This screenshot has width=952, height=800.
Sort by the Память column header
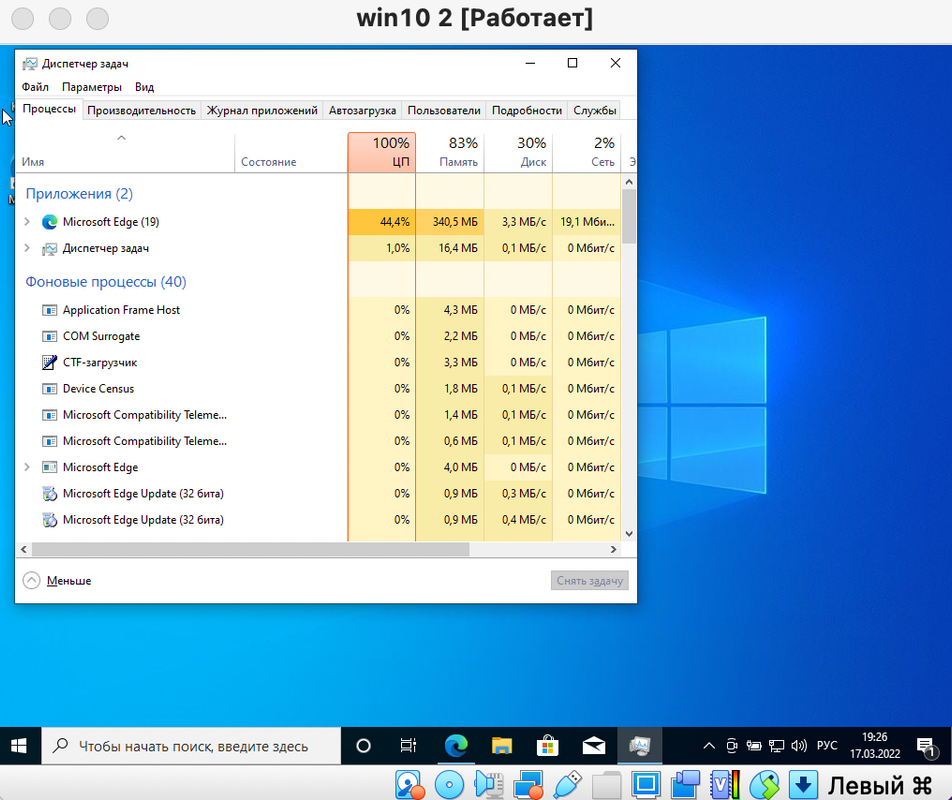(450, 152)
